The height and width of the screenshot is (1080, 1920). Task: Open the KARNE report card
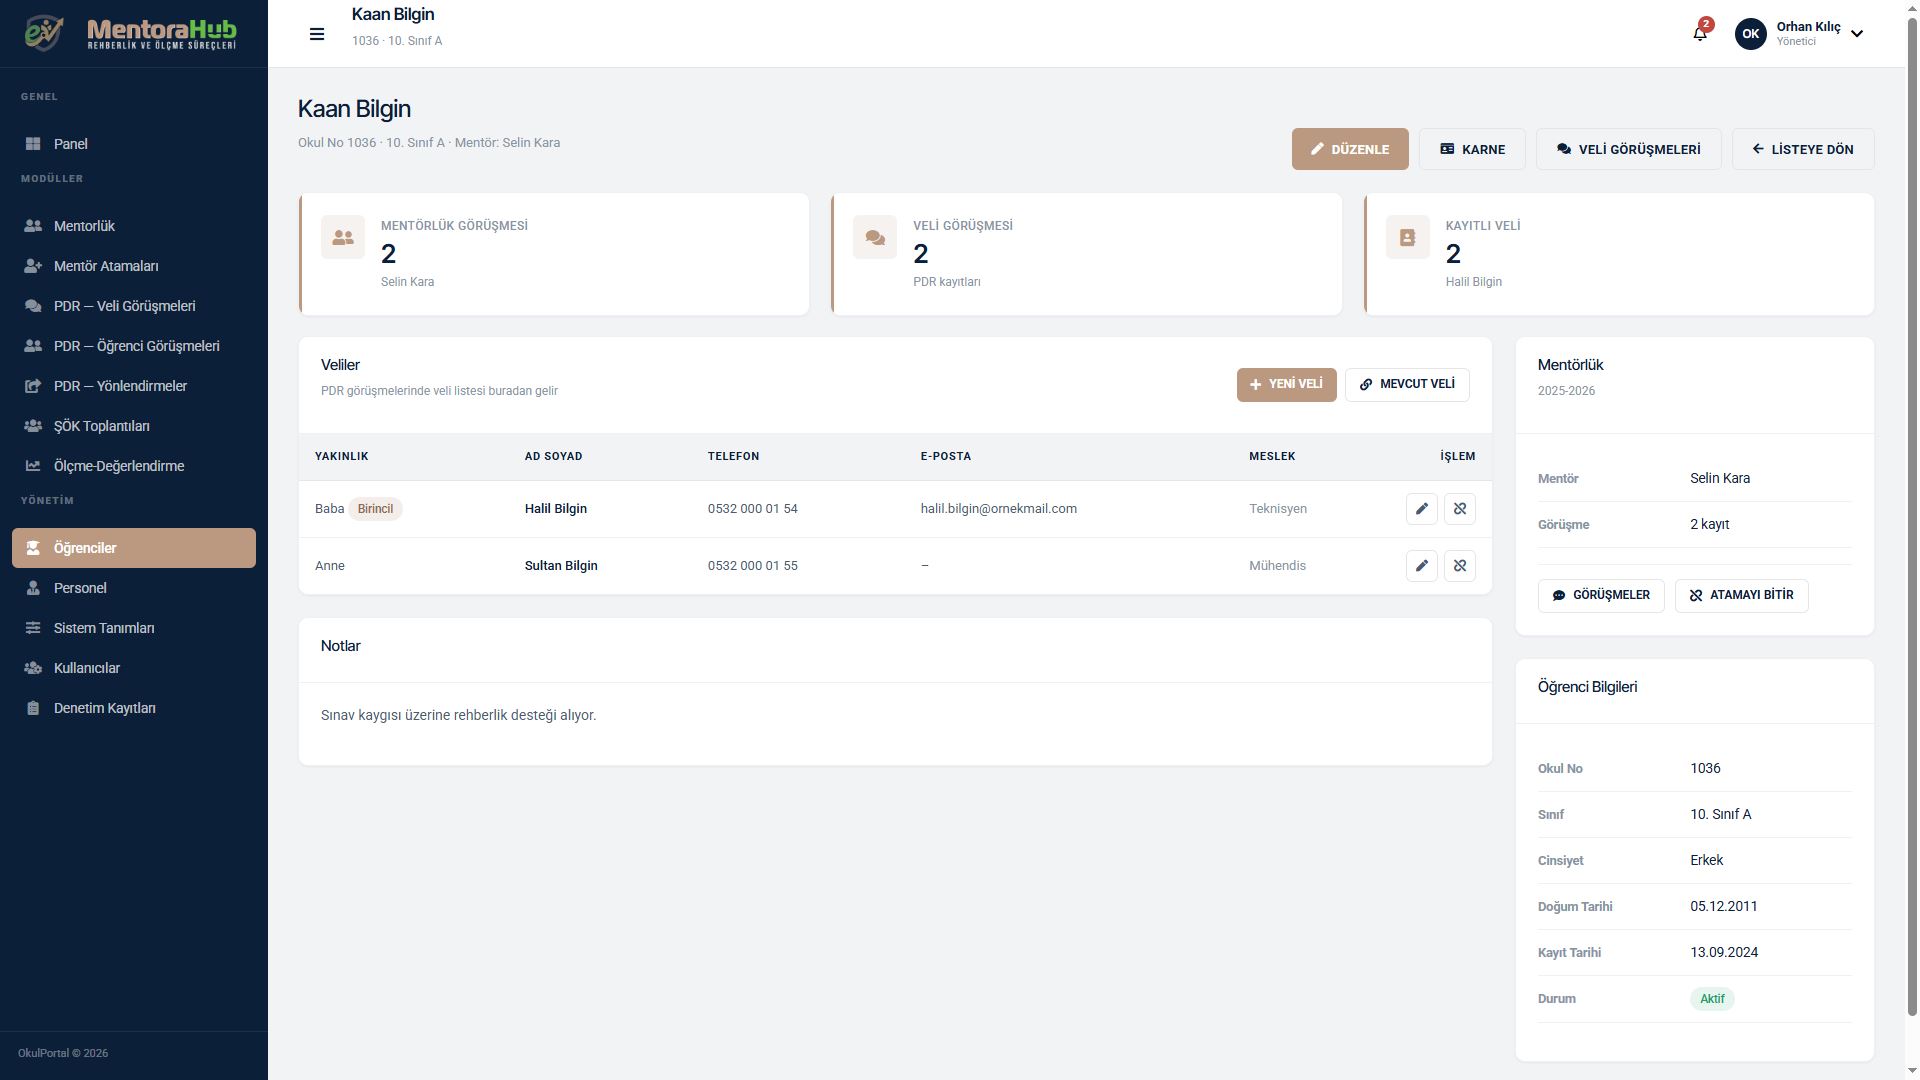tap(1472, 149)
